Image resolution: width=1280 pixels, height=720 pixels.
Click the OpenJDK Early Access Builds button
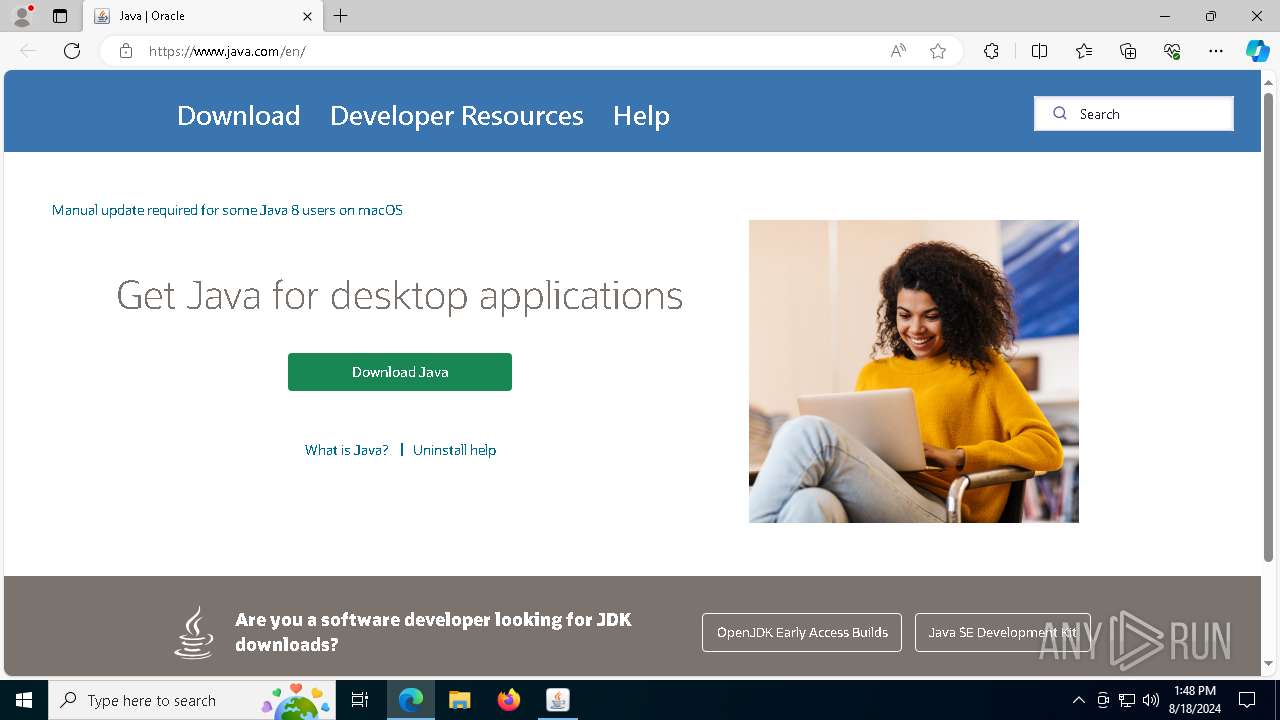point(802,632)
